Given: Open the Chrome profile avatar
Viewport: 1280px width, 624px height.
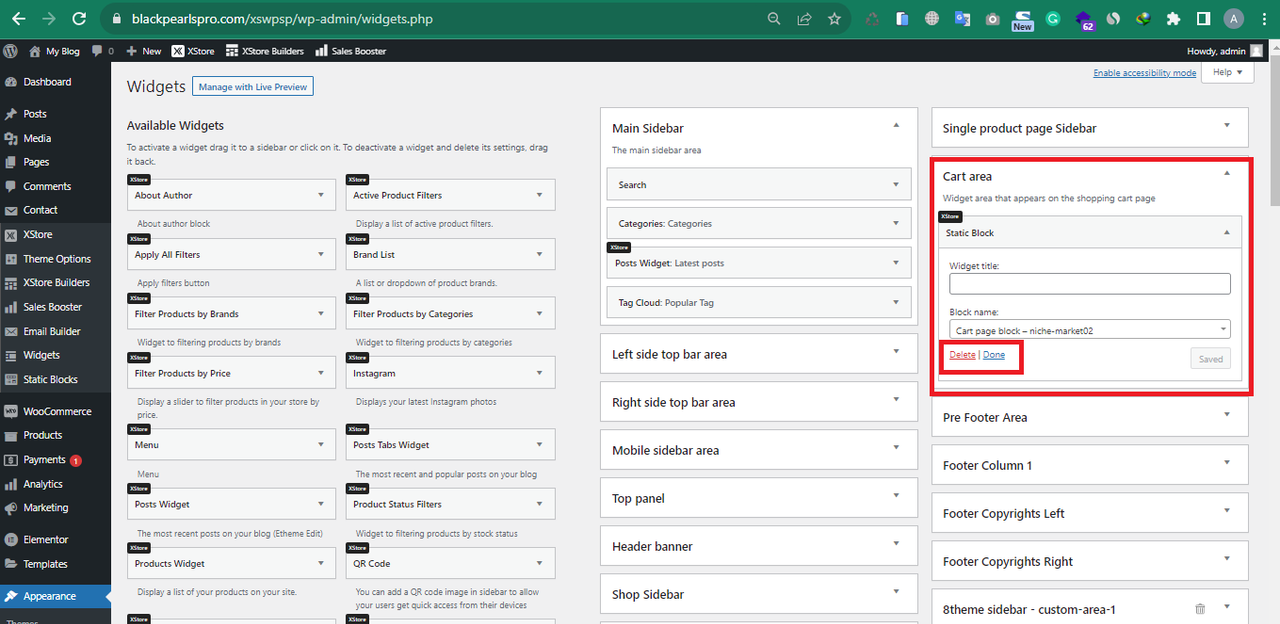Looking at the screenshot, I should [x=1234, y=19].
